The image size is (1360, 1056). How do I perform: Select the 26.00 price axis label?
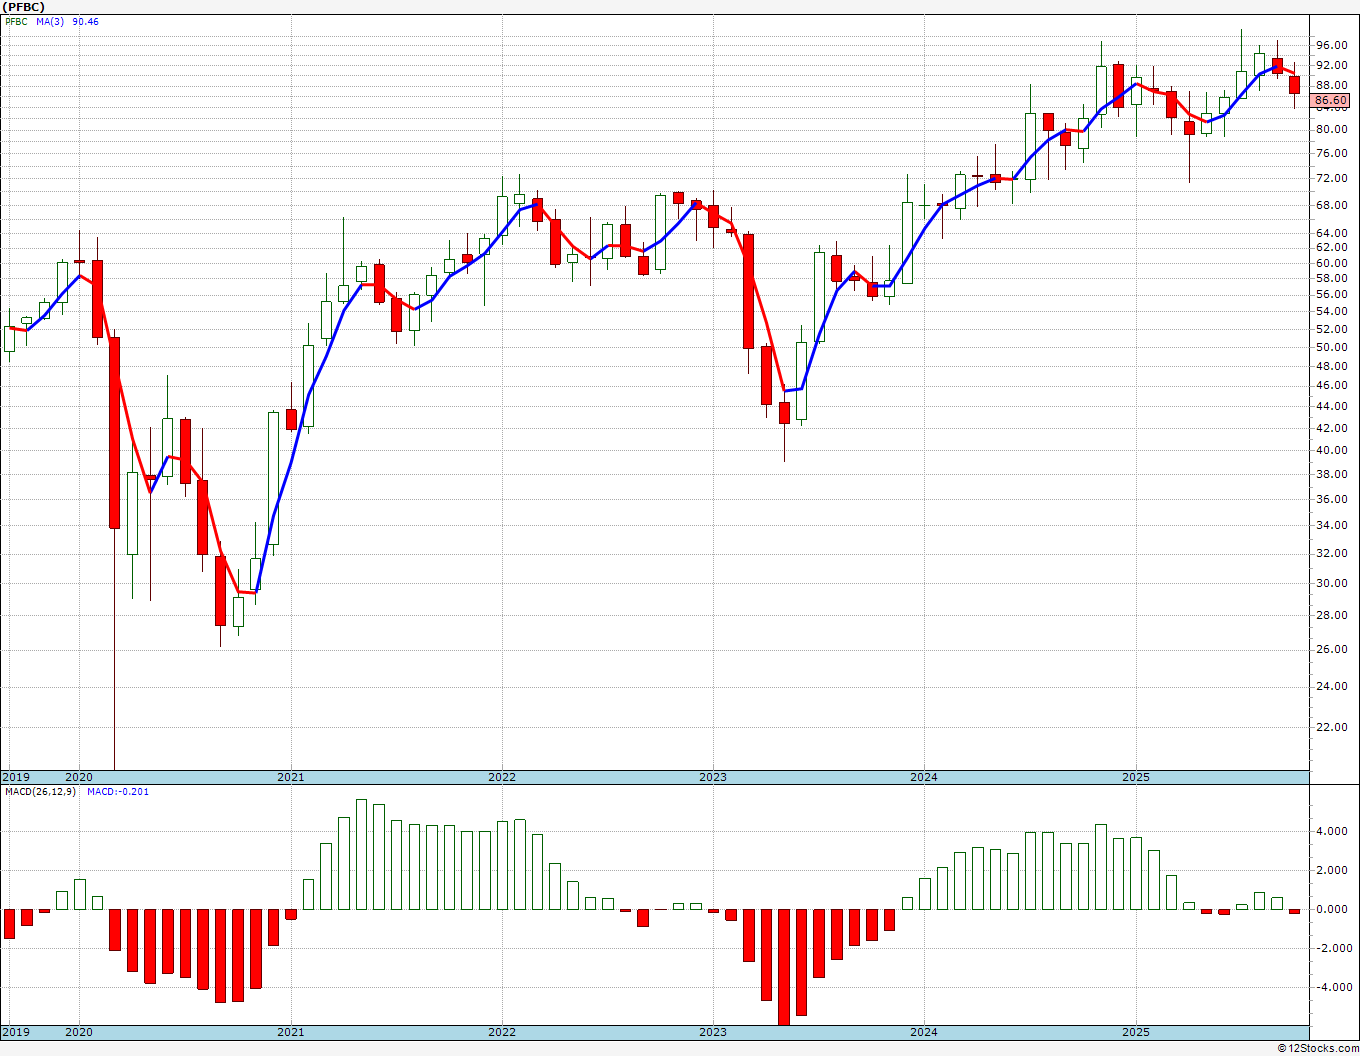(1332, 649)
